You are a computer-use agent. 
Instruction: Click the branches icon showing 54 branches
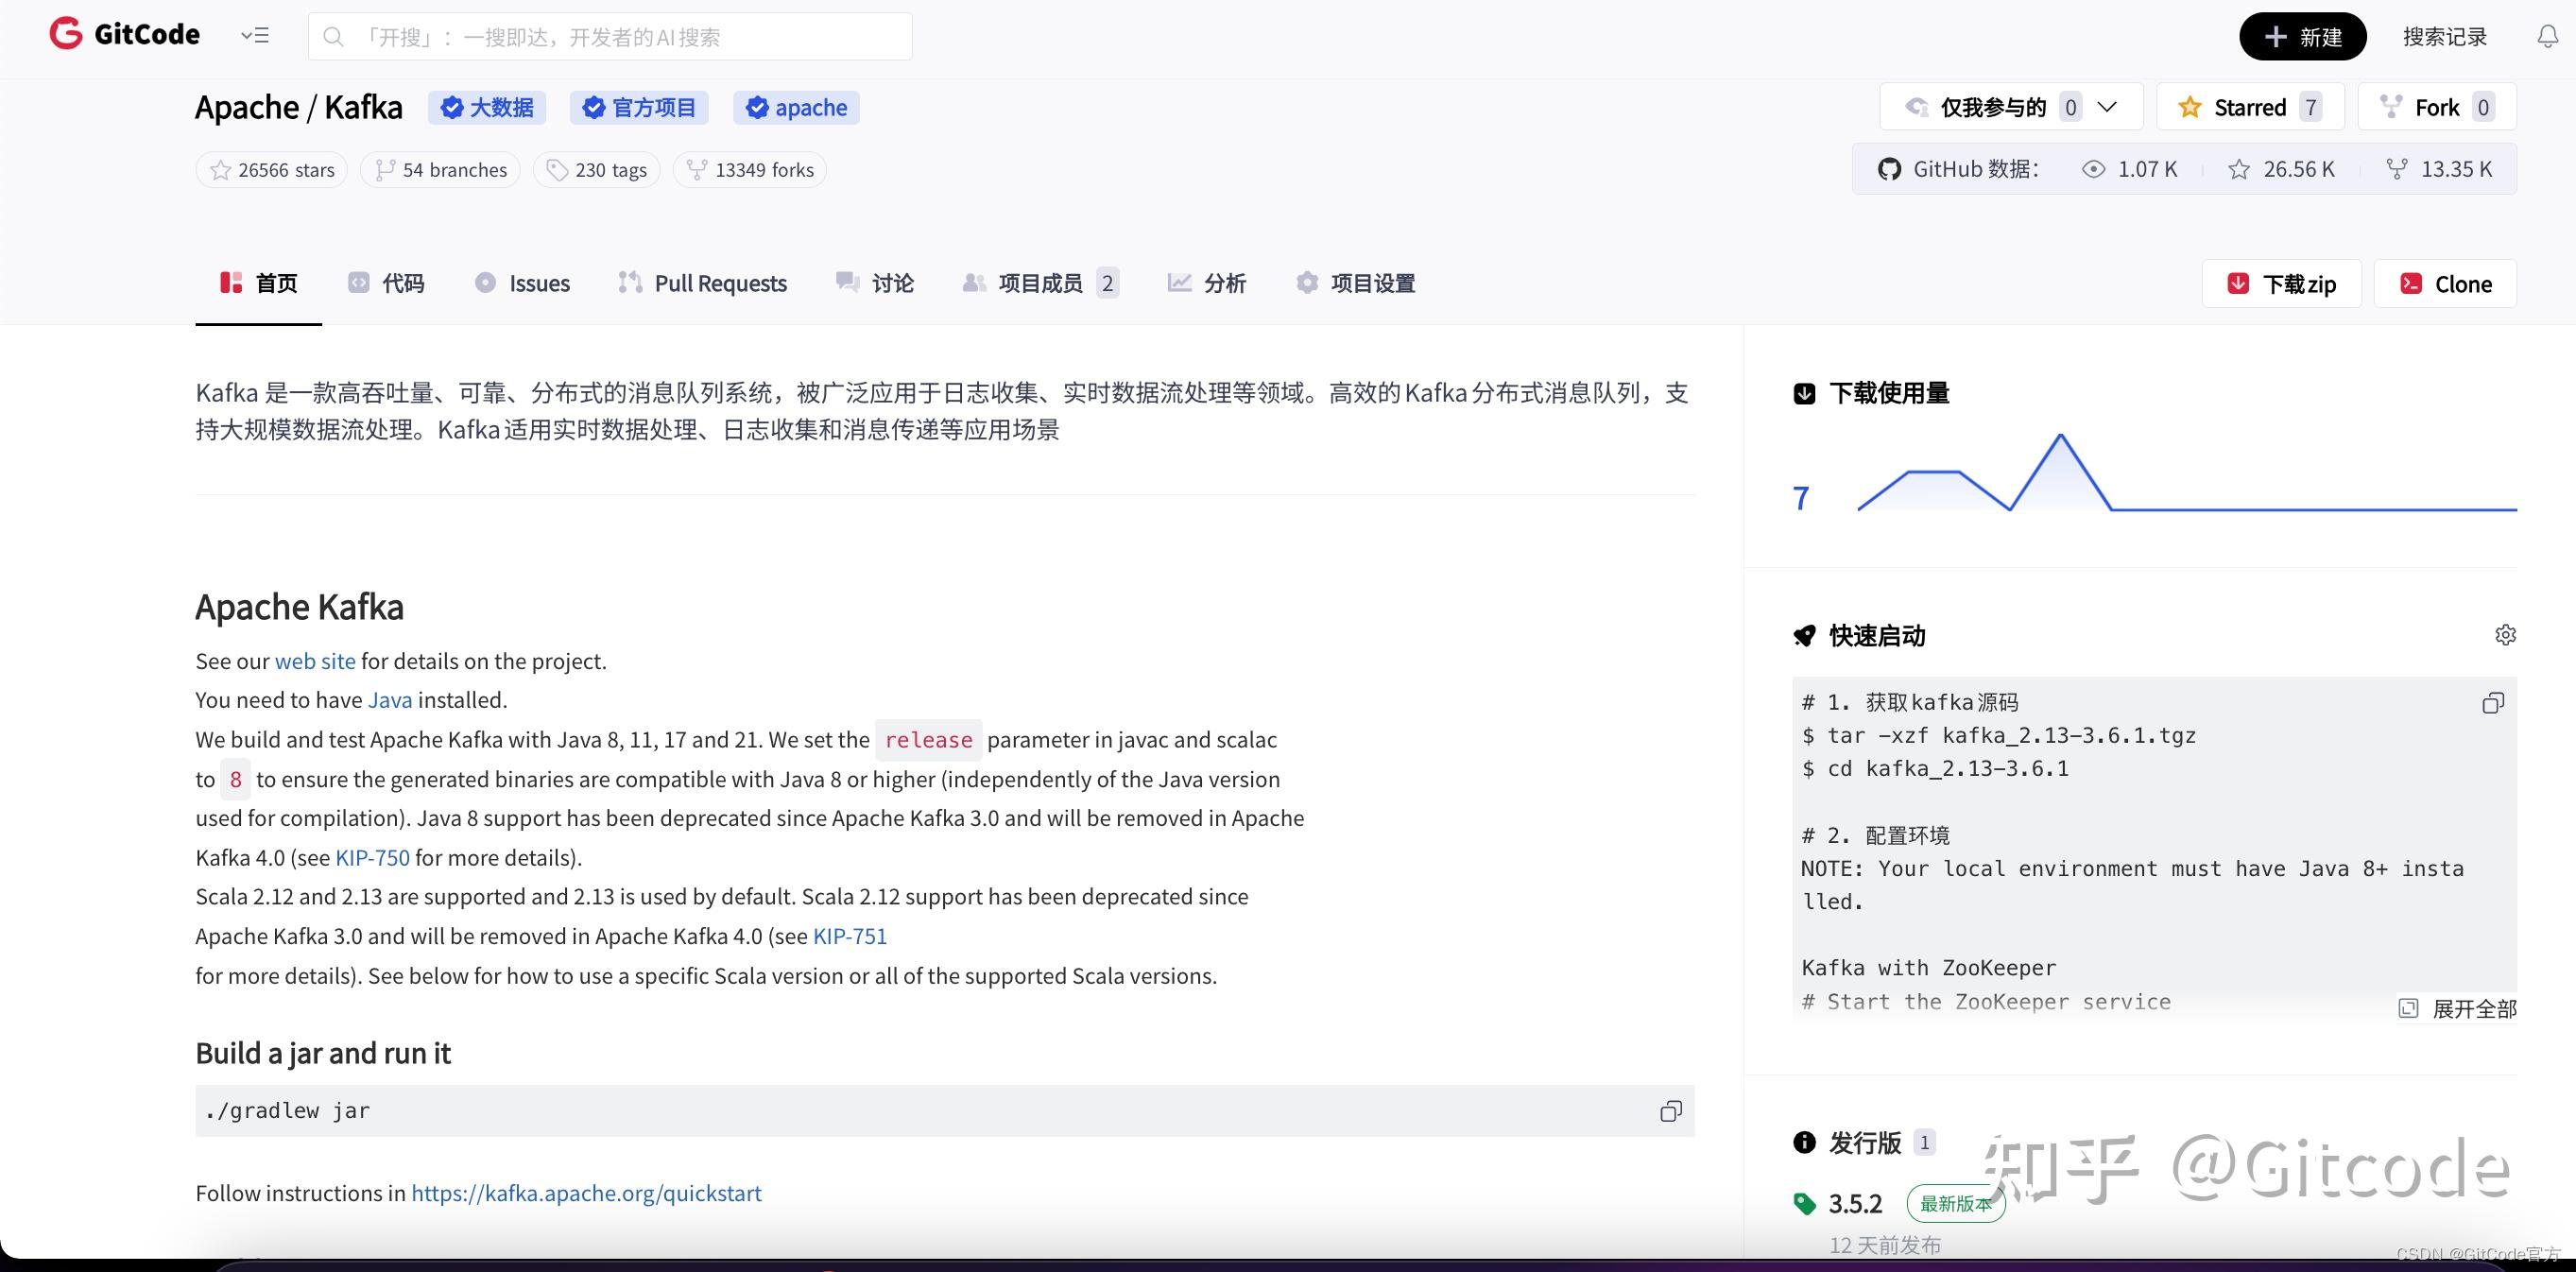(384, 169)
